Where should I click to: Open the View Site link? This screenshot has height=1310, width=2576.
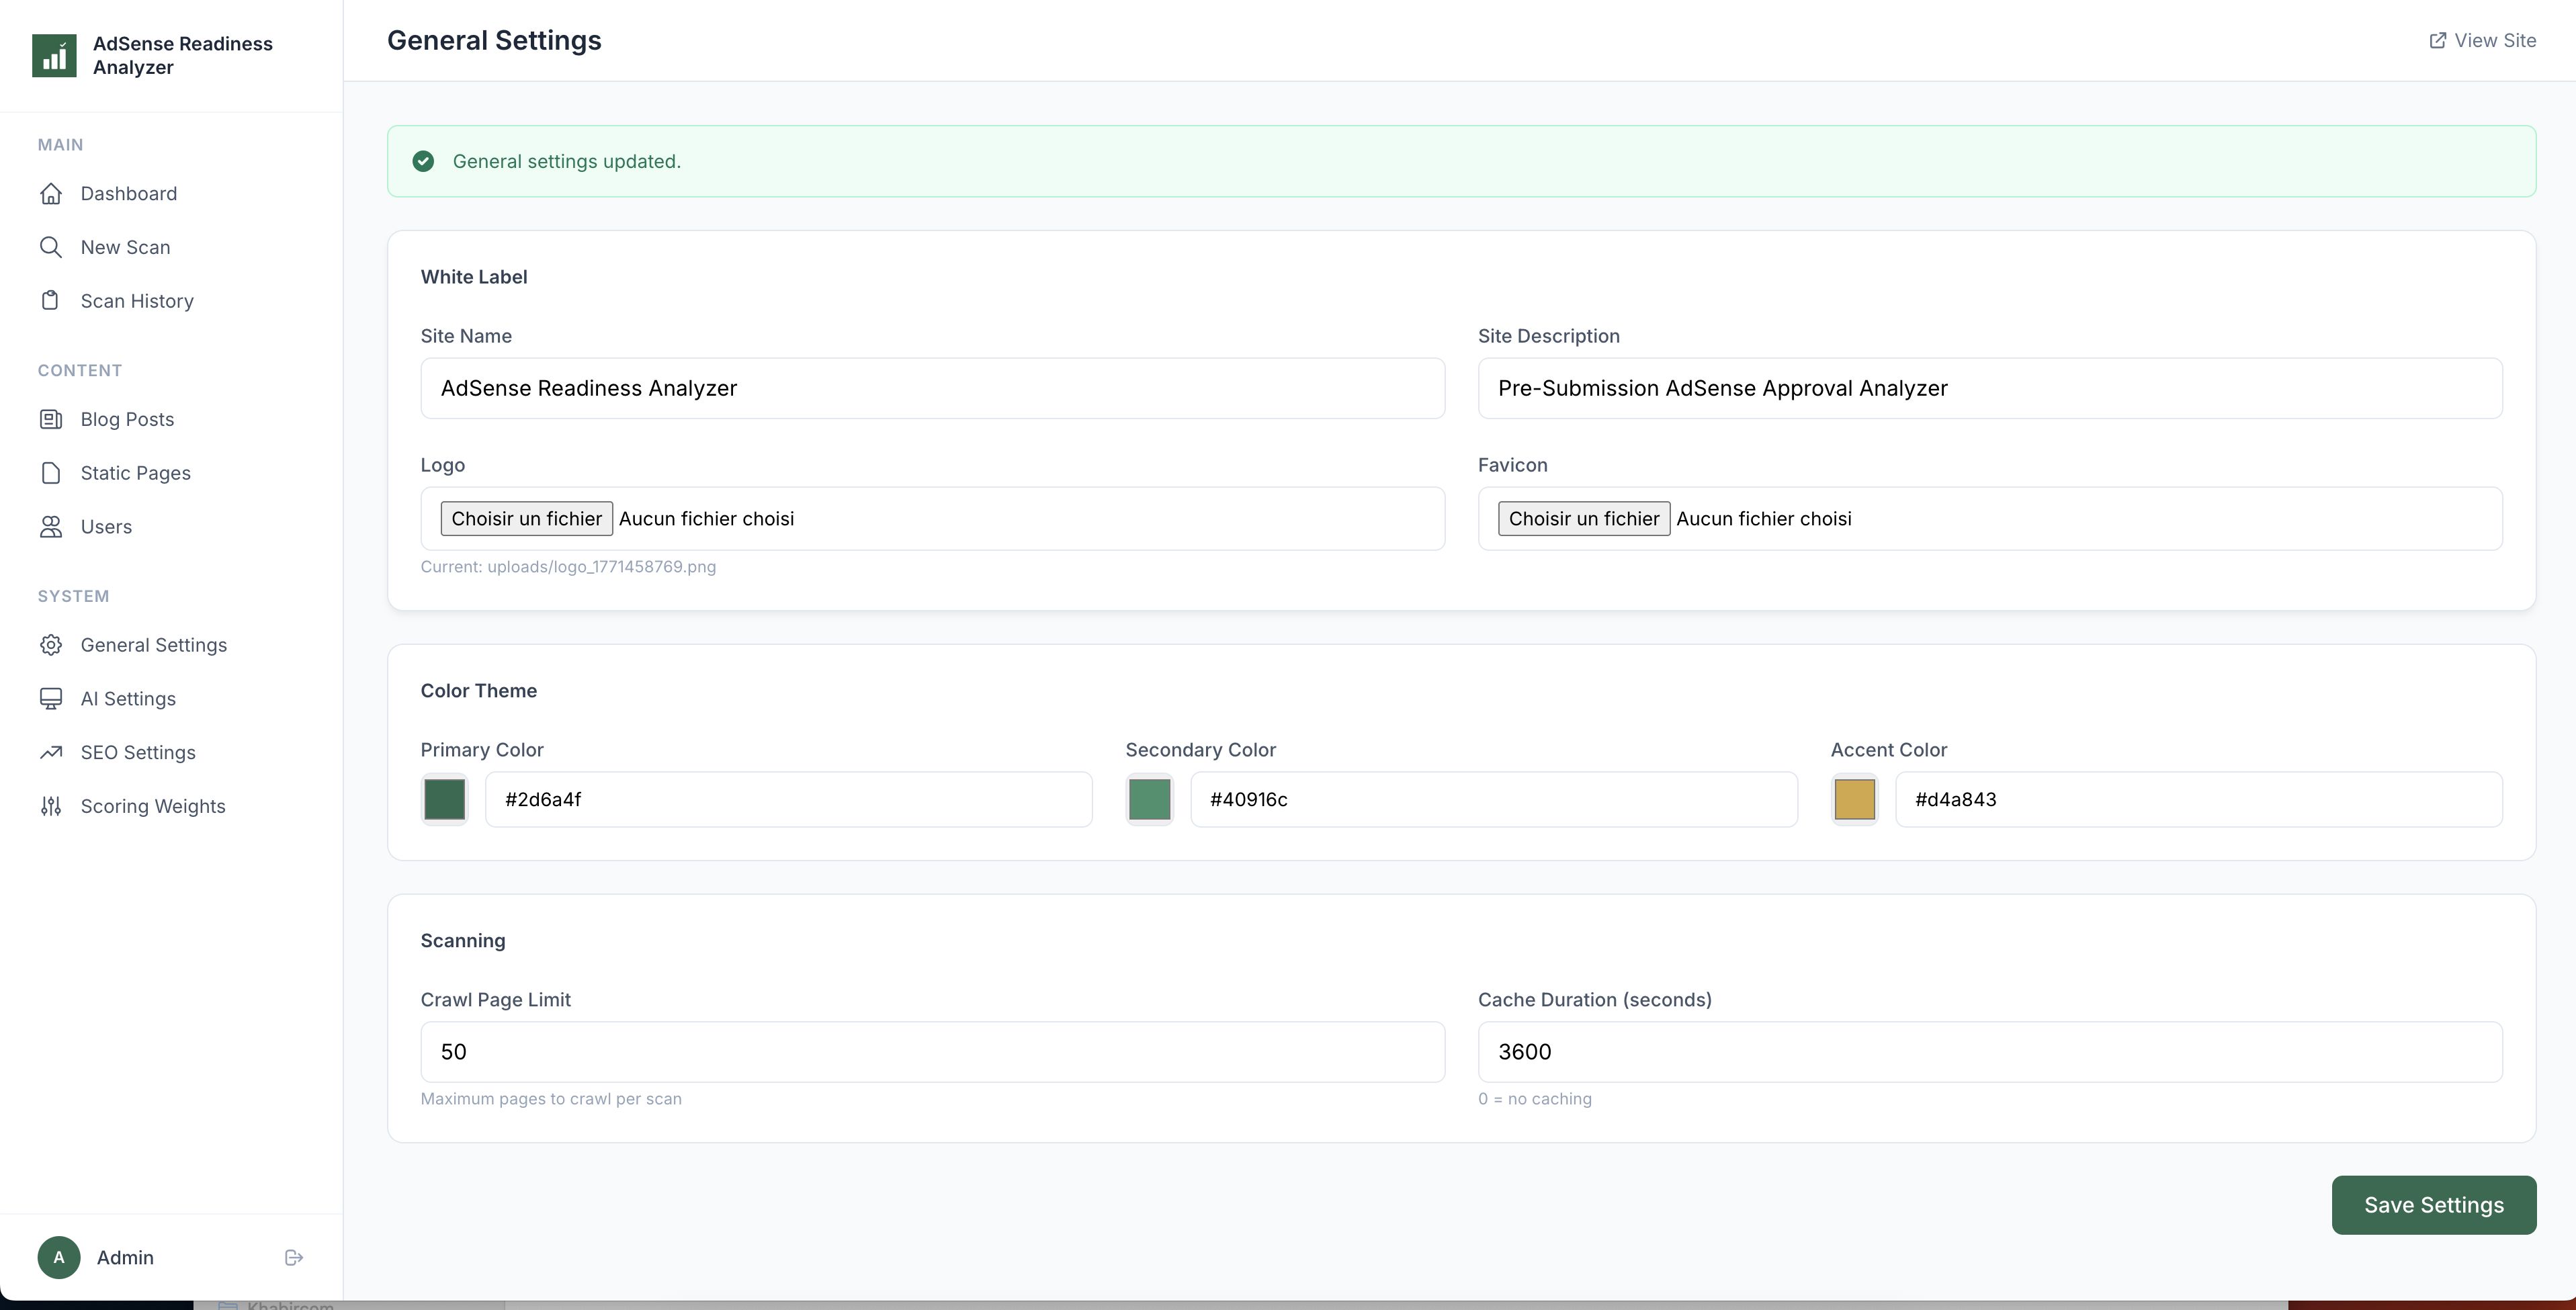(2482, 41)
